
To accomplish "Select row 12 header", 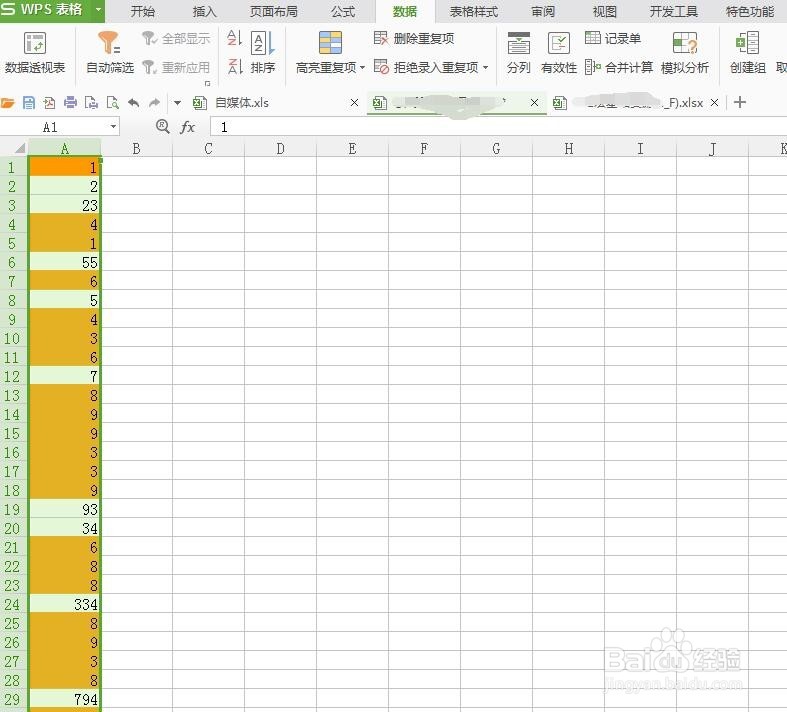I will click(x=12, y=376).
